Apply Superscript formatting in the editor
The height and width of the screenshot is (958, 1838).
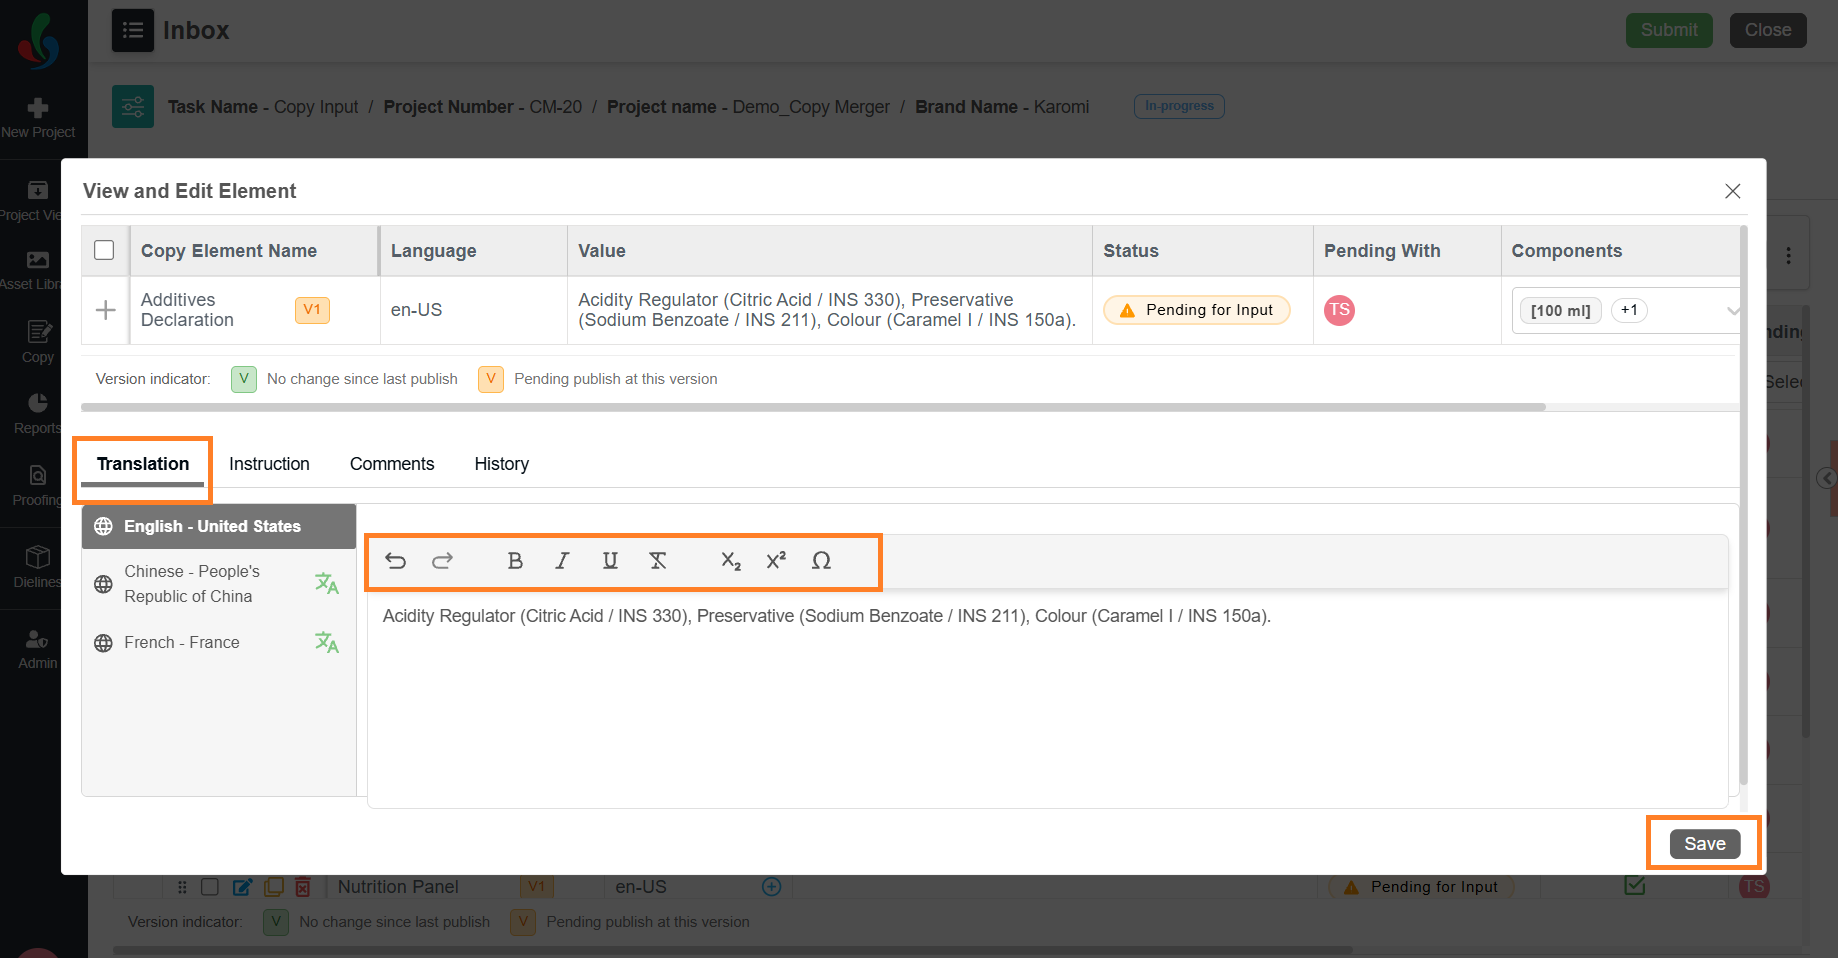(x=776, y=561)
